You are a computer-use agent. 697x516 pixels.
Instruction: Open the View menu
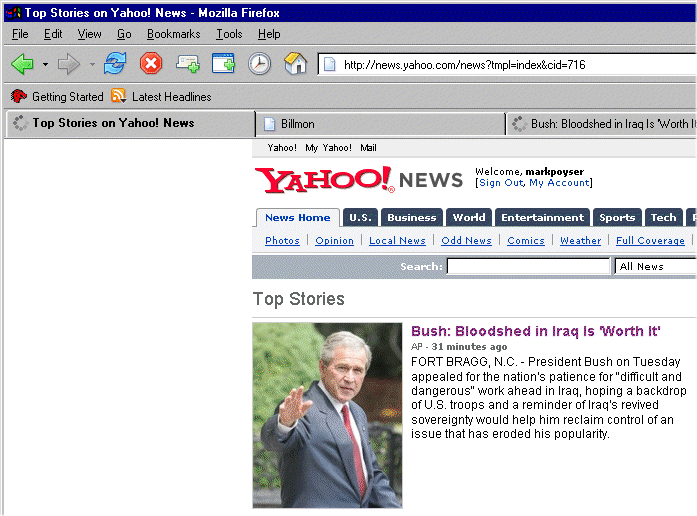[x=89, y=34]
